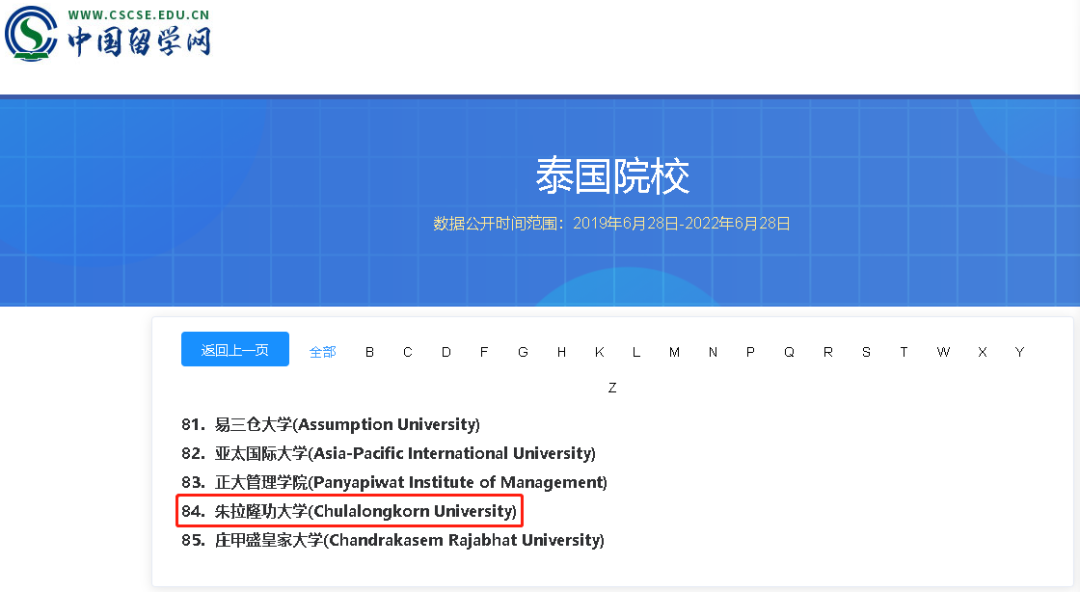Image resolution: width=1080 pixels, height=592 pixels.
Task: Filter universities by letter F
Action: click(484, 352)
